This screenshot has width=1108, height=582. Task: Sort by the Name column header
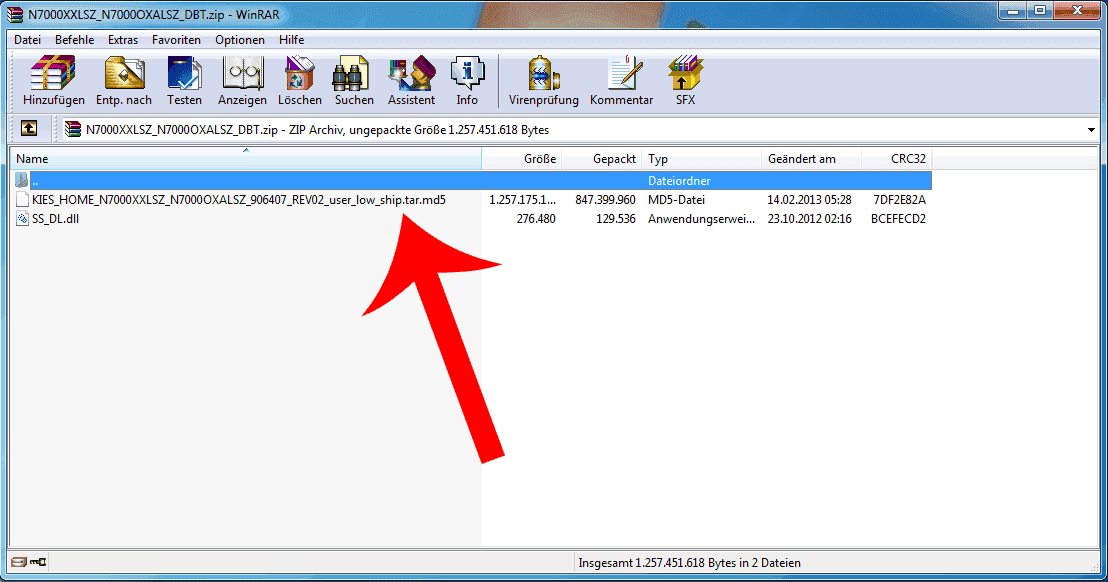(x=245, y=159)
